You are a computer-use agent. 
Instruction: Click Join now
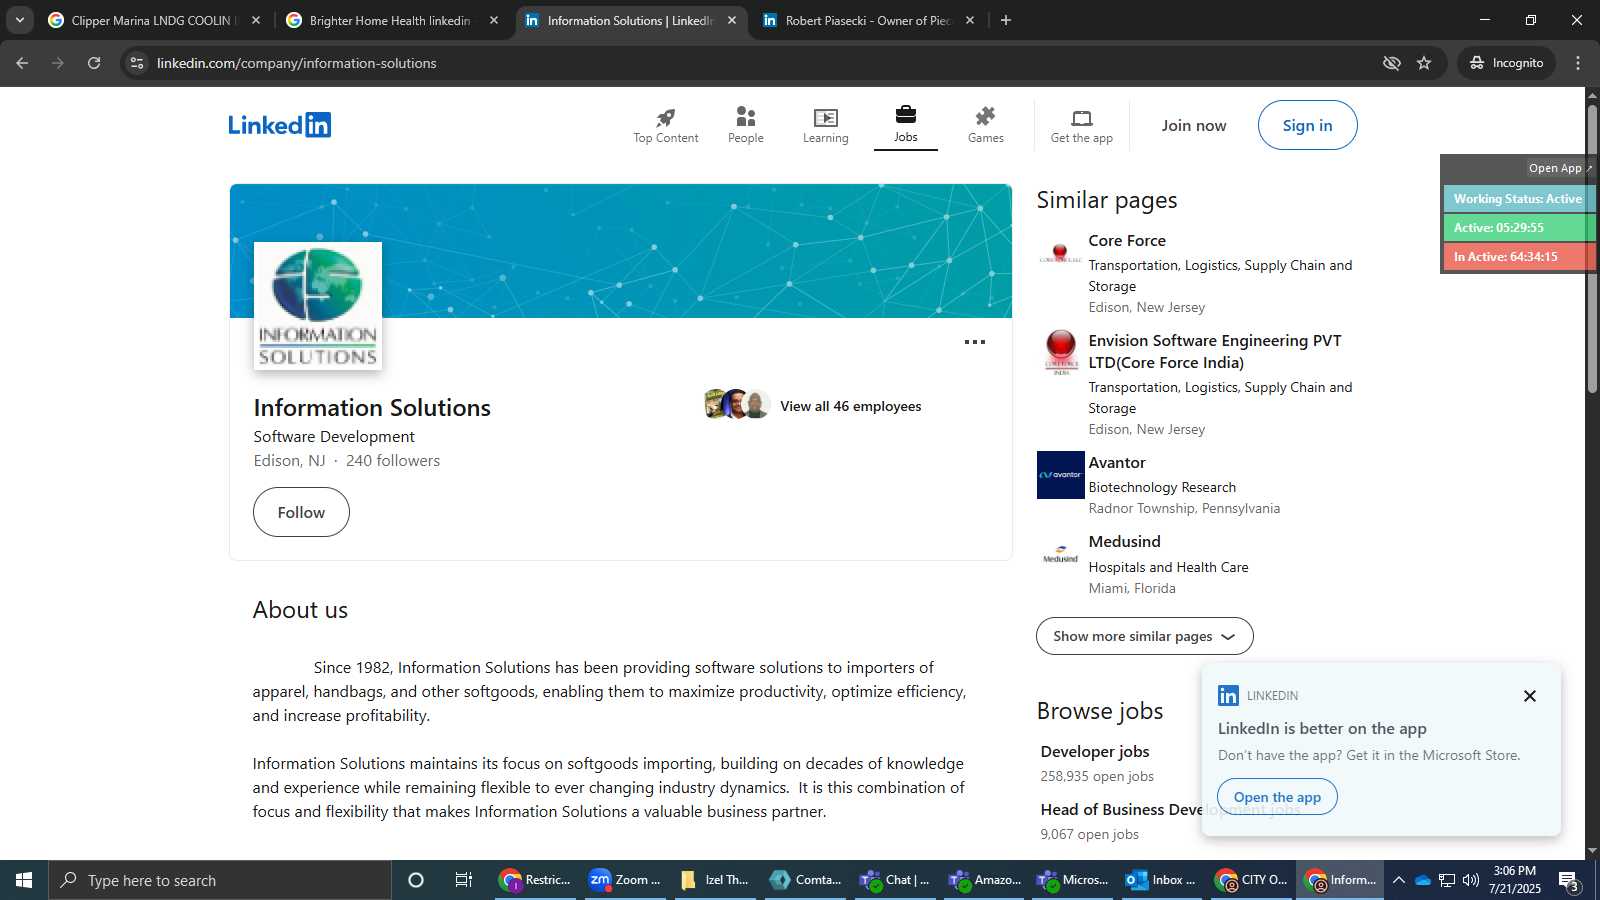(x=1193, y=125)
